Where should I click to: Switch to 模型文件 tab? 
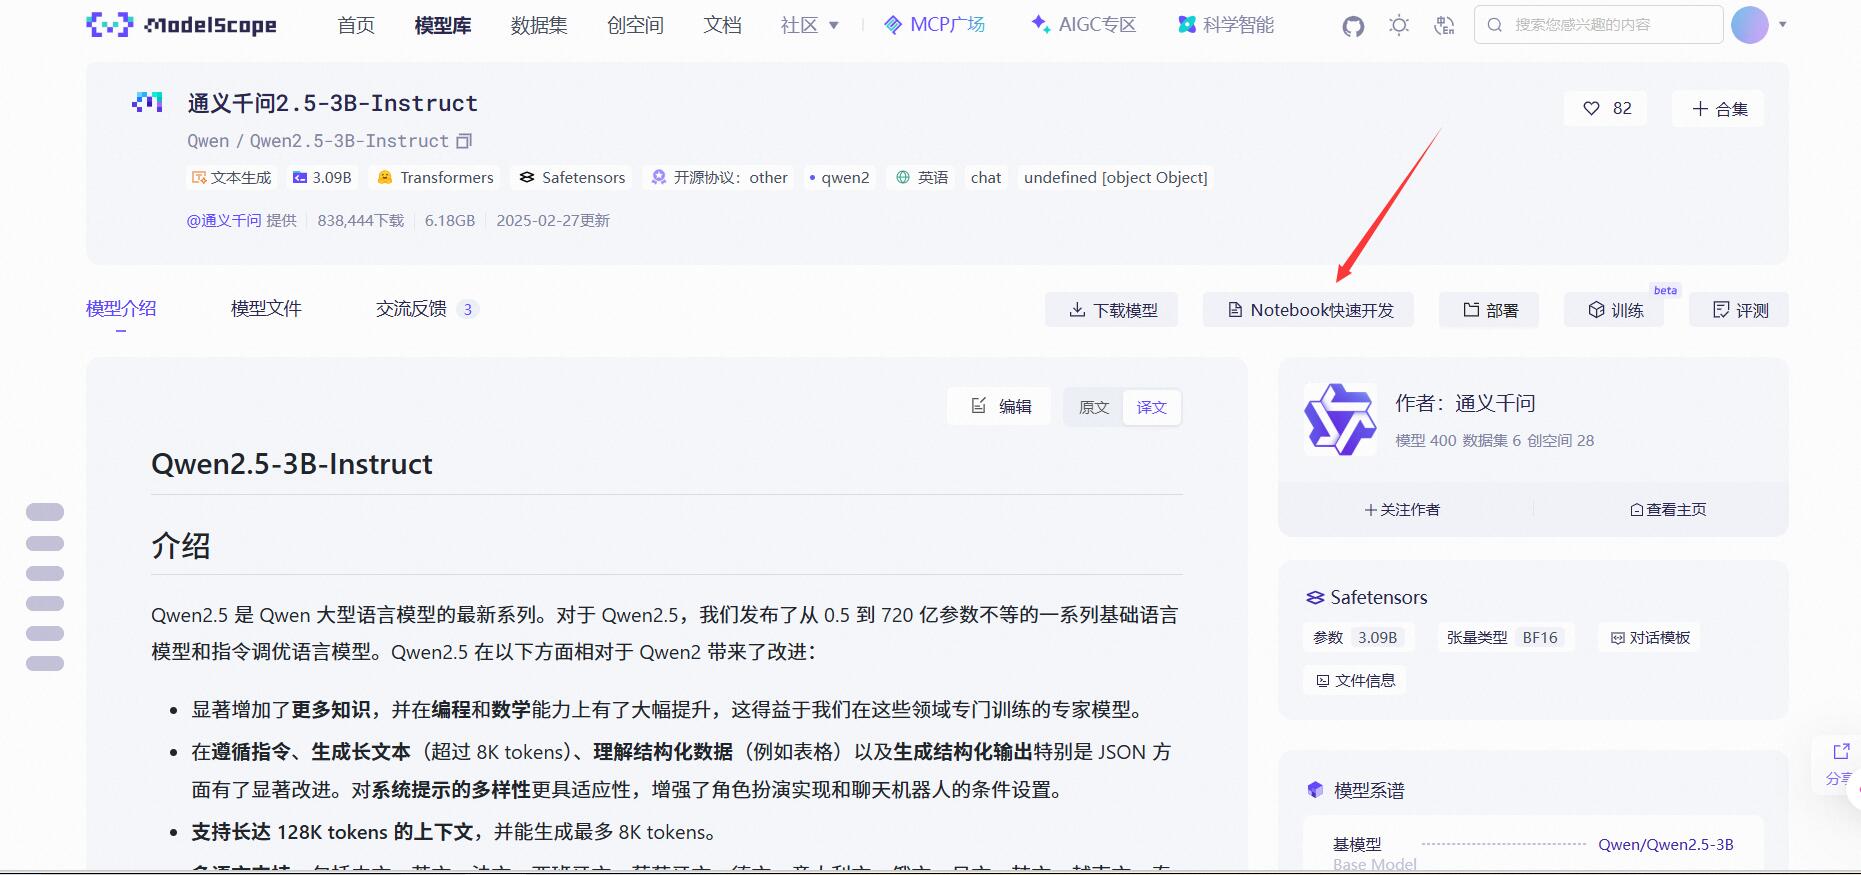266,309
